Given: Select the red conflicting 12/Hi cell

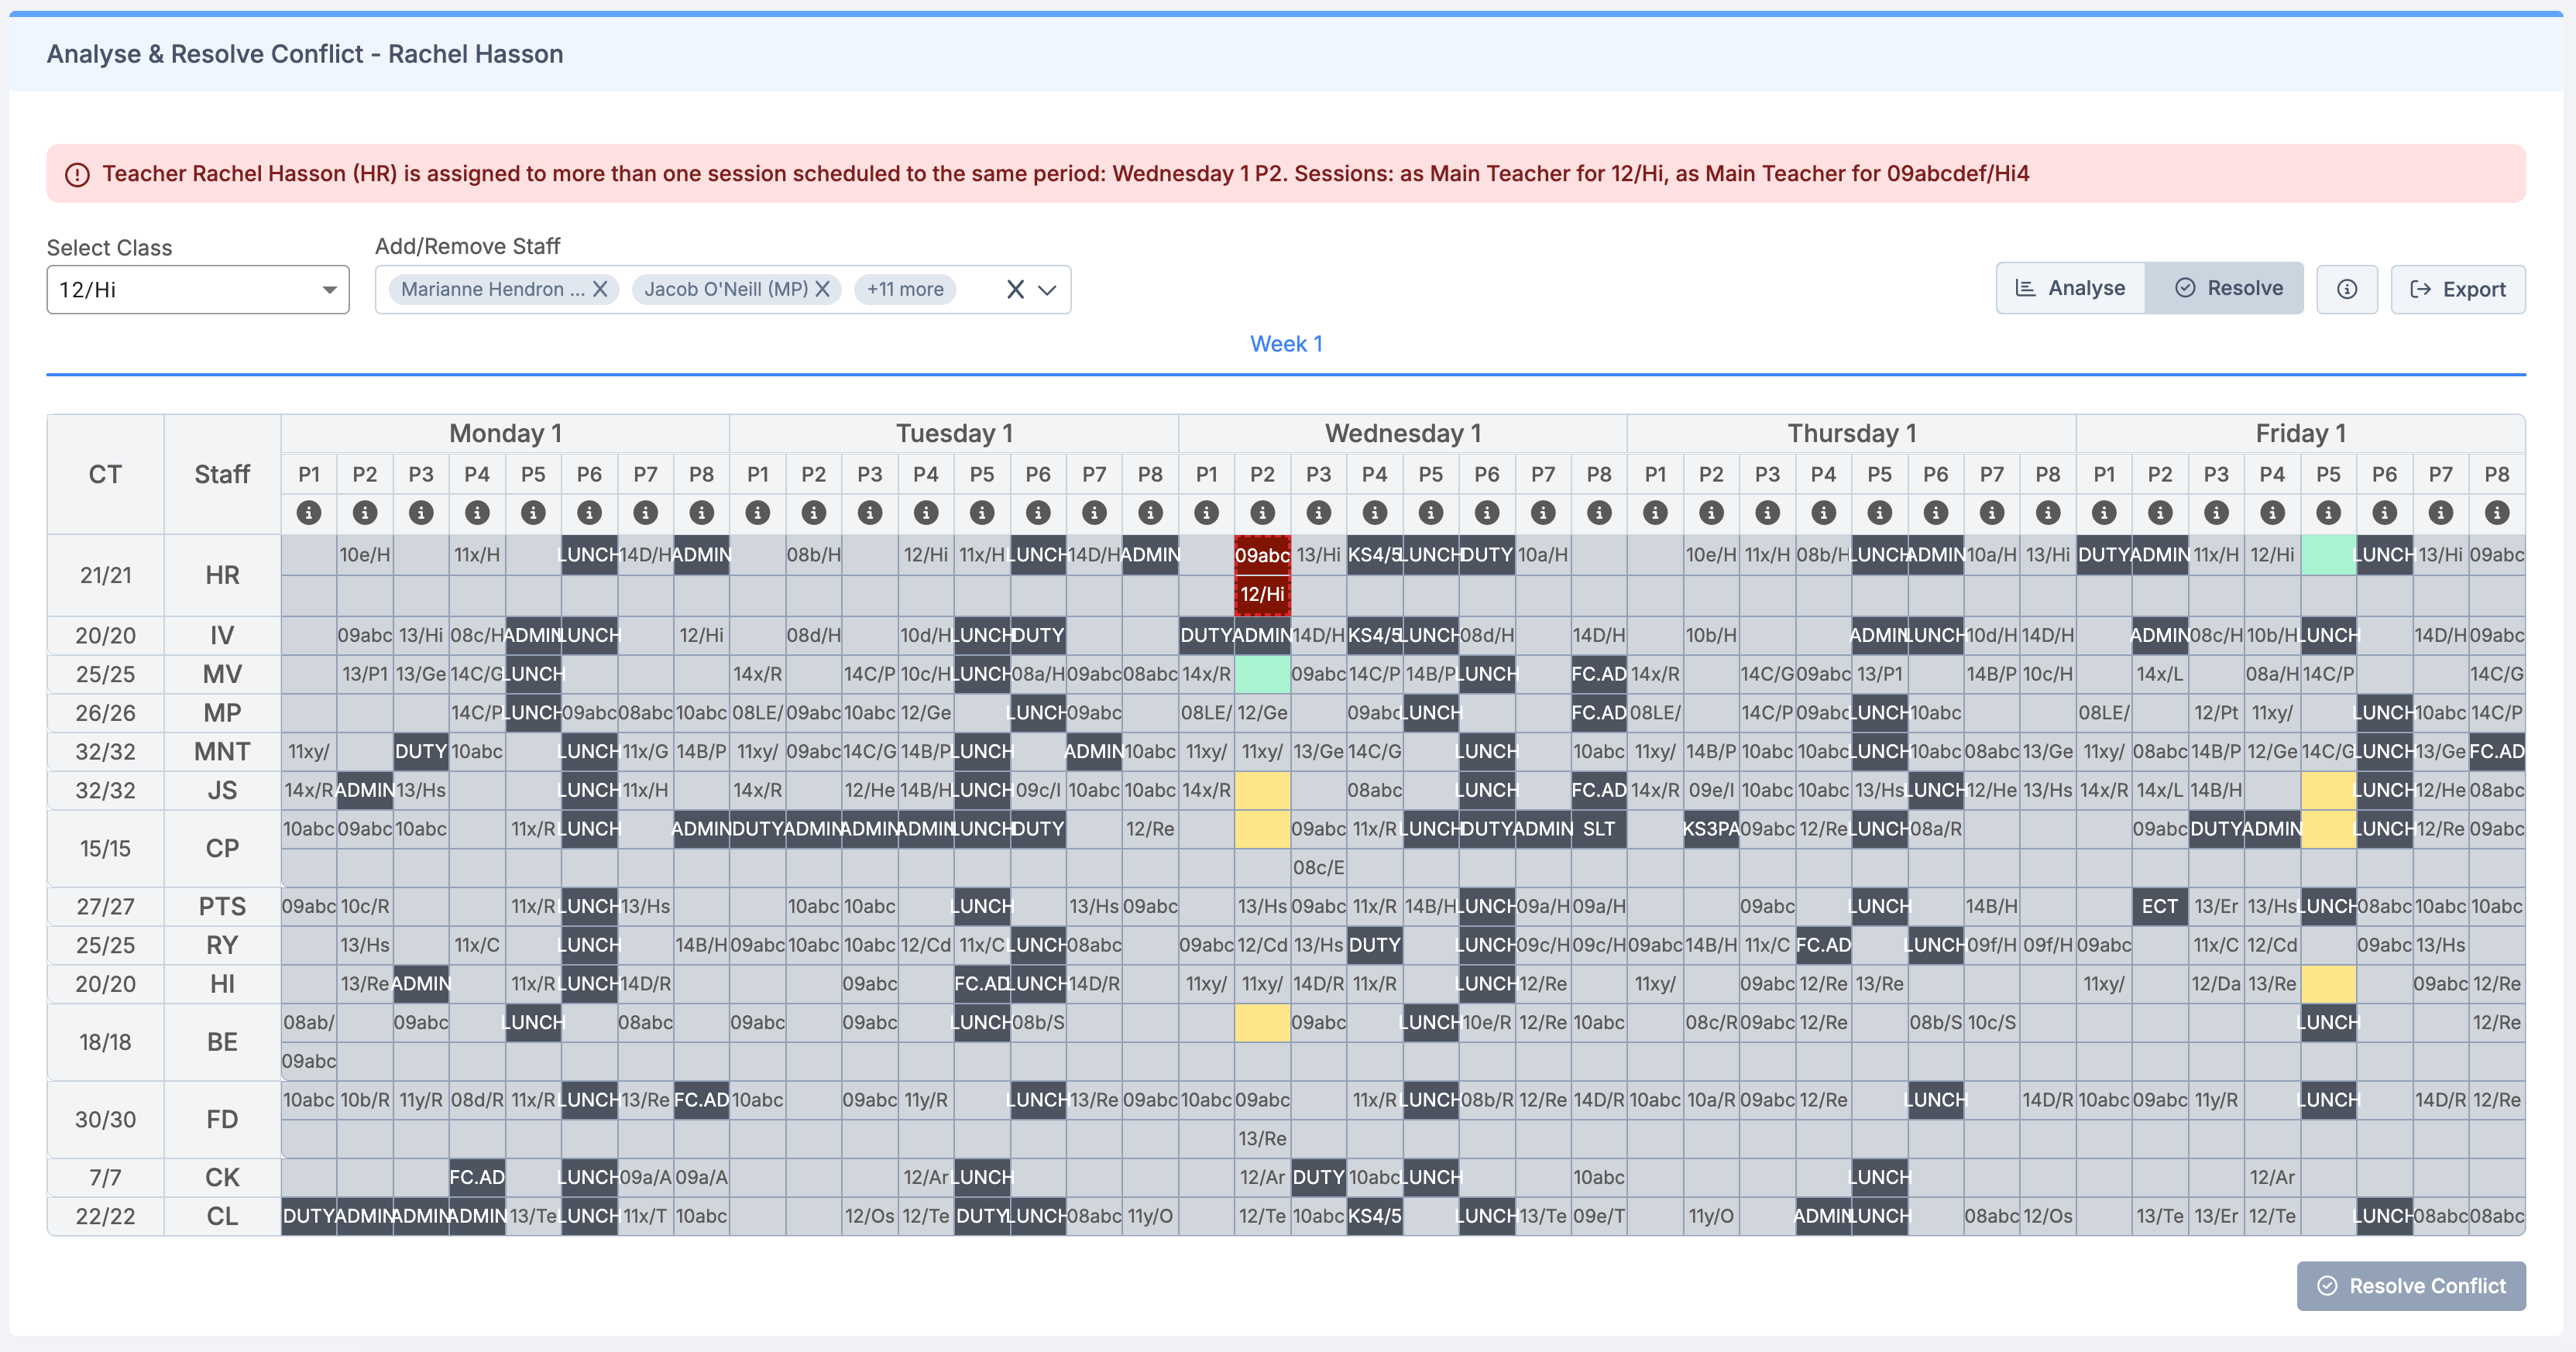Looking at the screenshot, I should 1262,594.
